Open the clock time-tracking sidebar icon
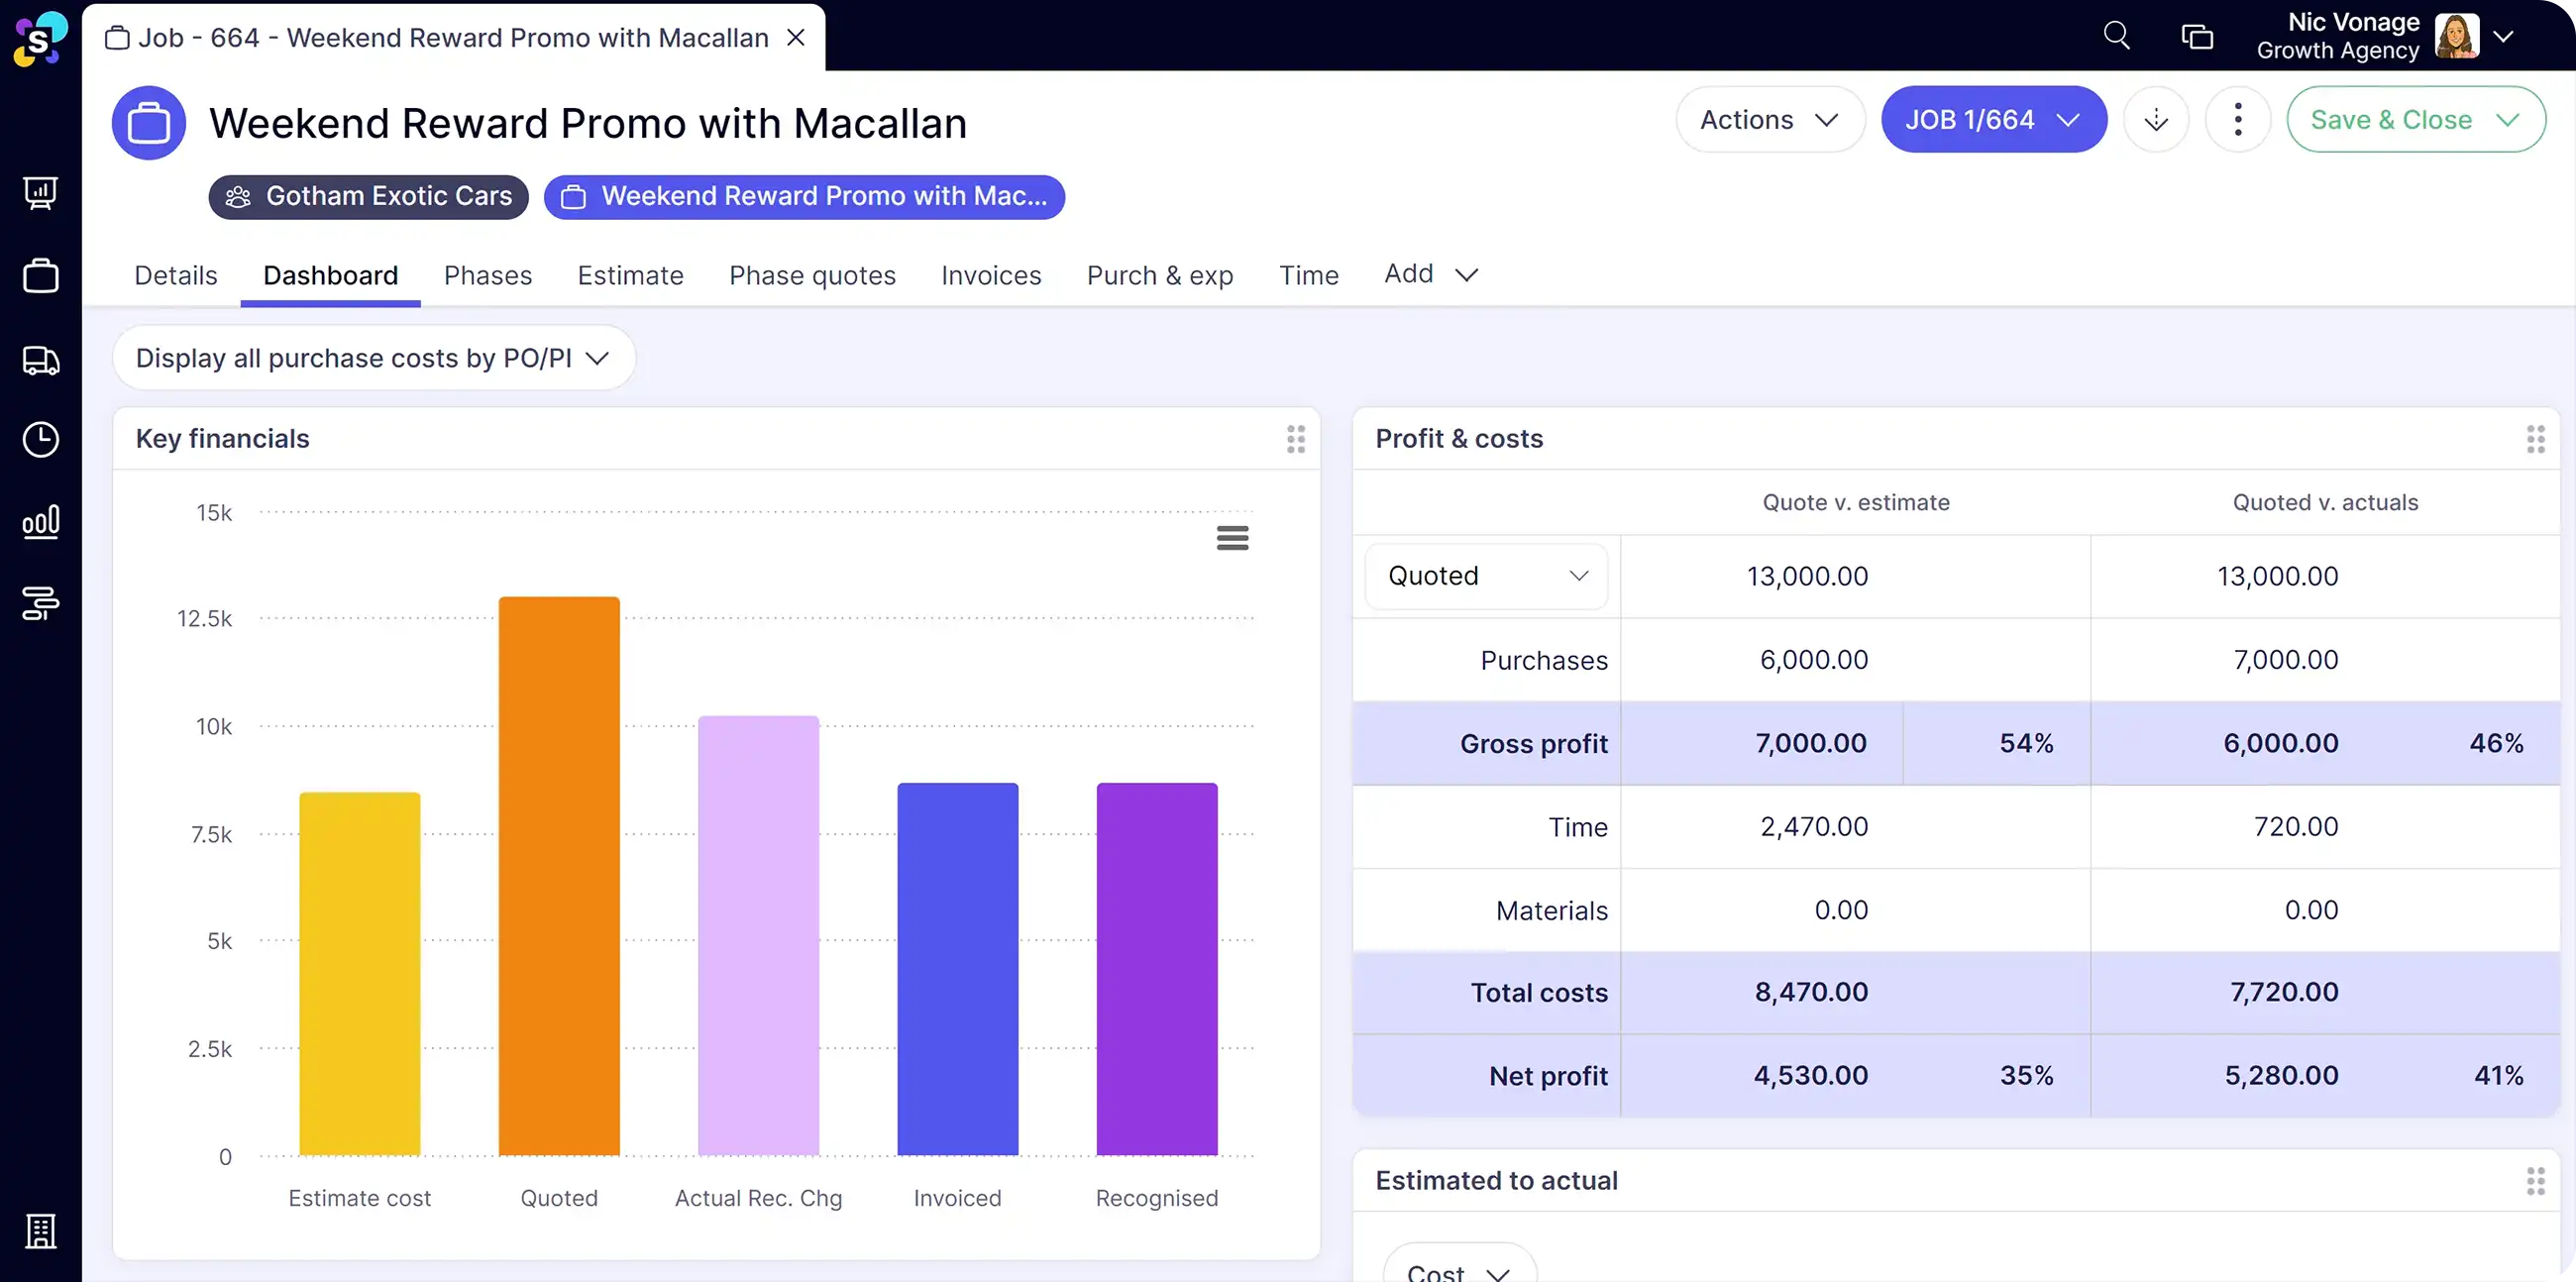The width and height of the screenshot is (2576, 1282). [x=40, y=440]
